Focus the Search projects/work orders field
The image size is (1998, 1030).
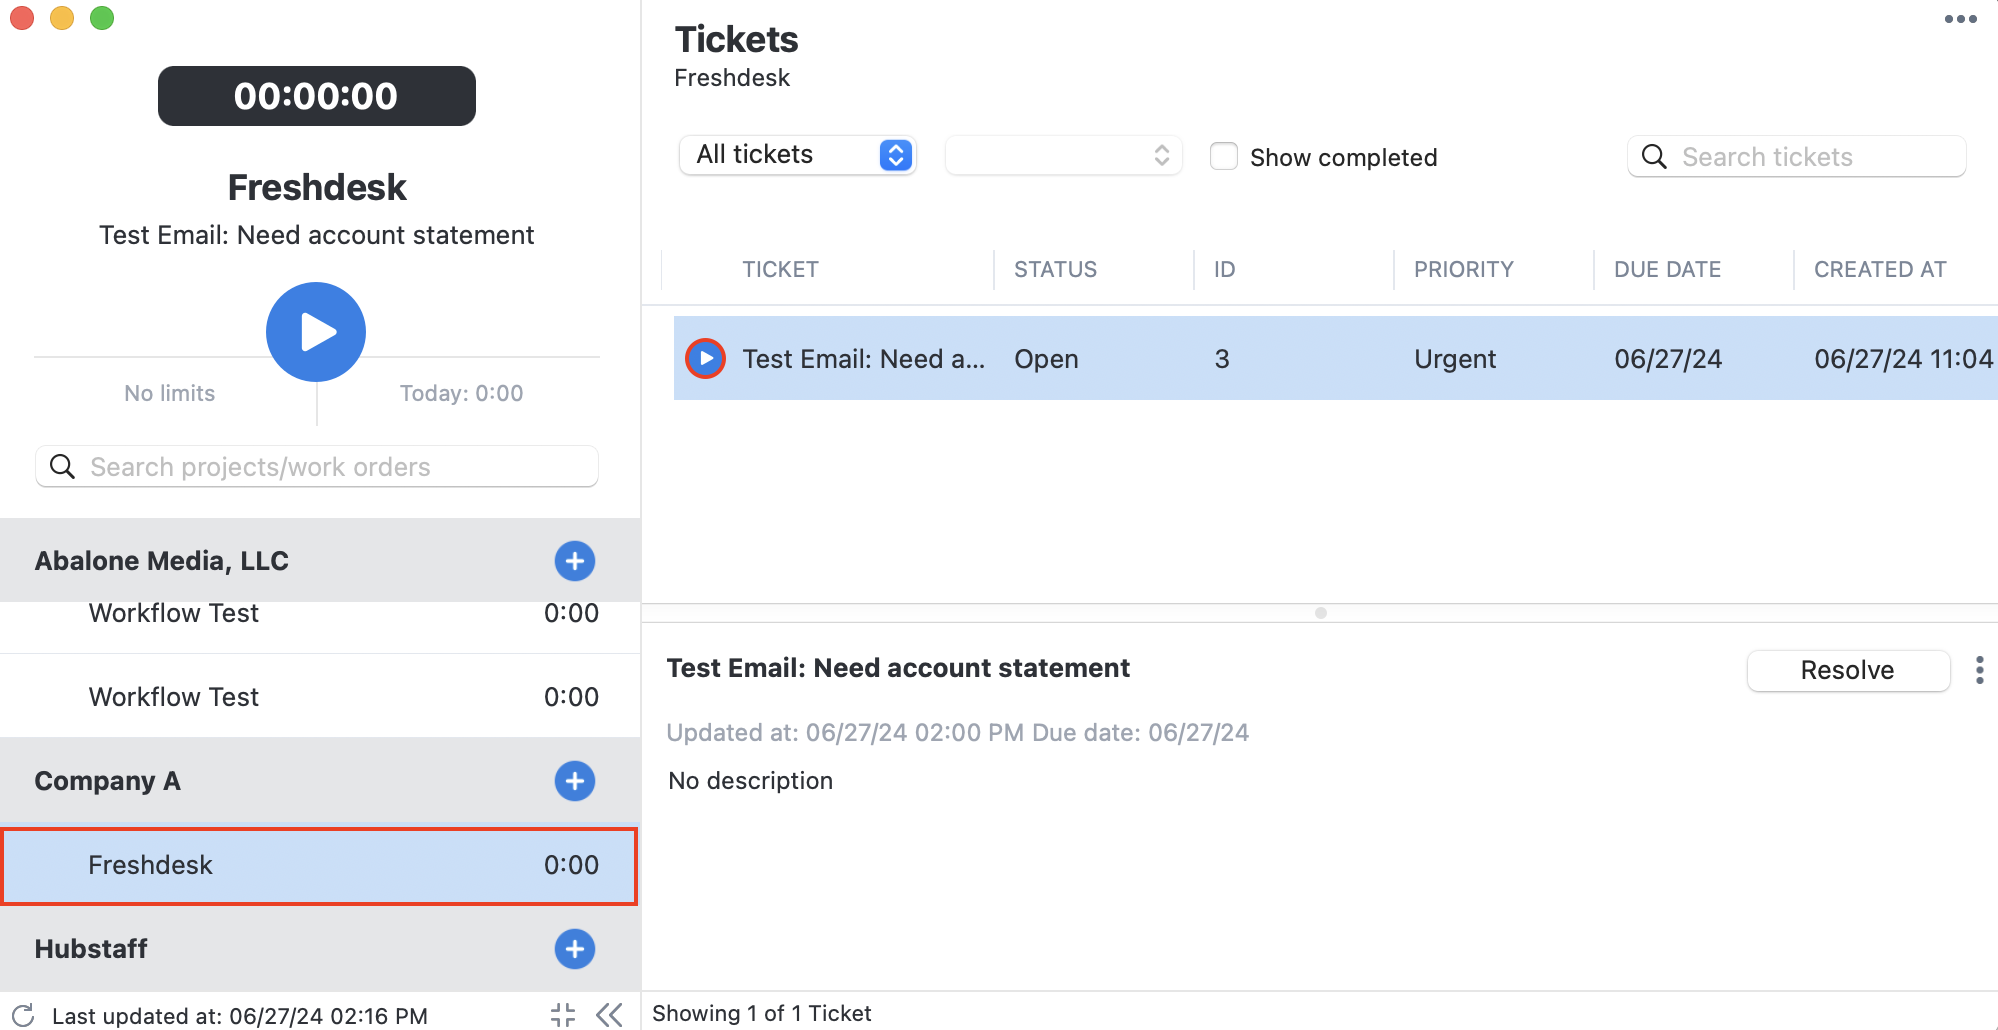pos(317,467)
